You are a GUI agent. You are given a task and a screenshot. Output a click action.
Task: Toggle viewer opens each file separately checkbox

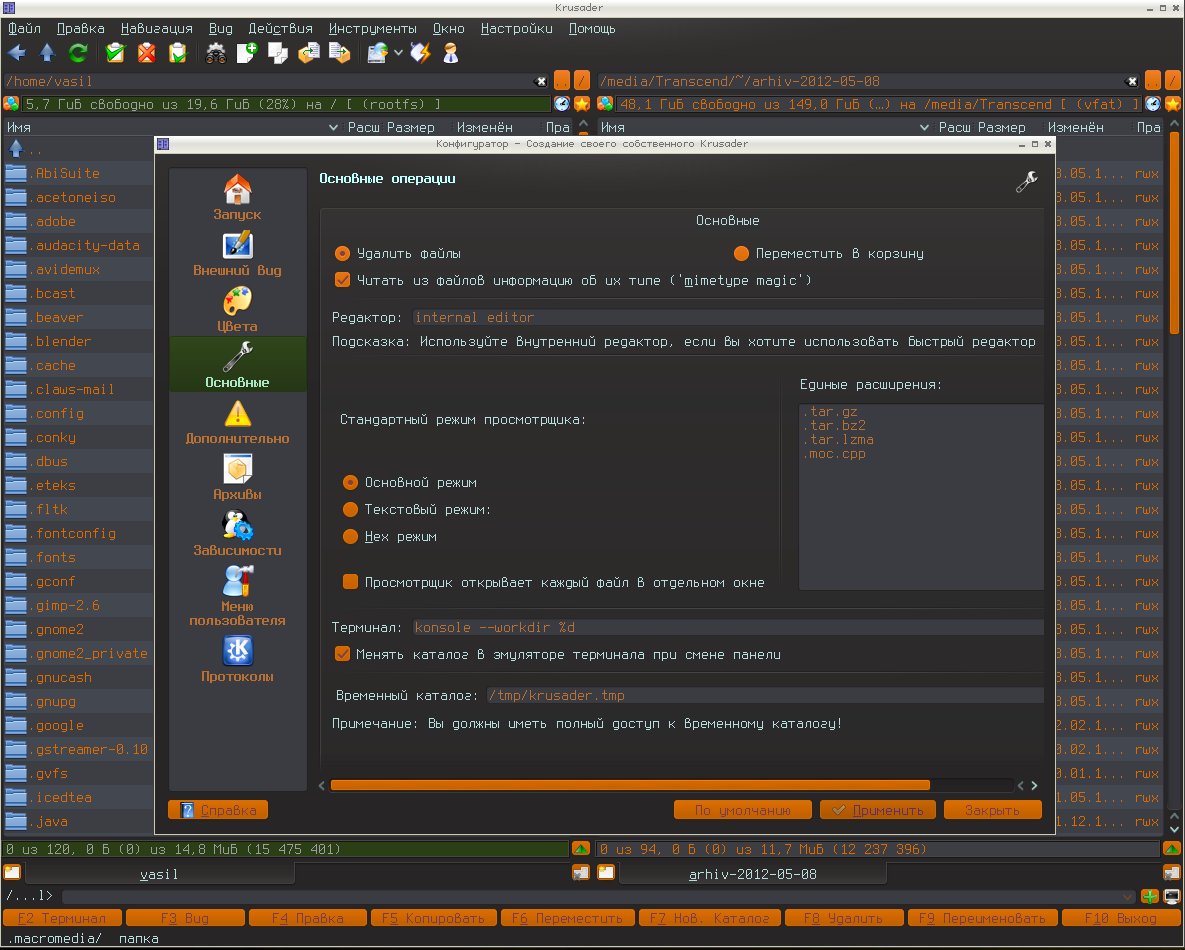click(350, 582)
